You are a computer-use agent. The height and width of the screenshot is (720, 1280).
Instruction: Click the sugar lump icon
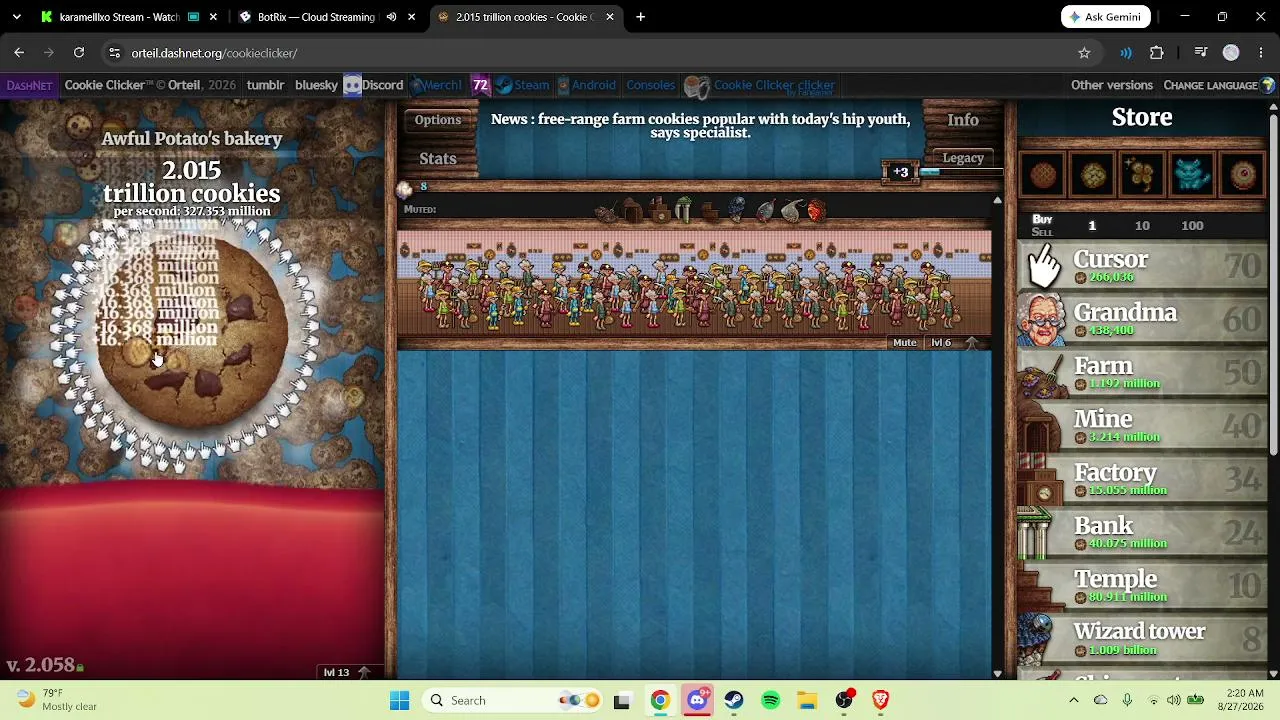pyautogui.click(x=405, y=188)
